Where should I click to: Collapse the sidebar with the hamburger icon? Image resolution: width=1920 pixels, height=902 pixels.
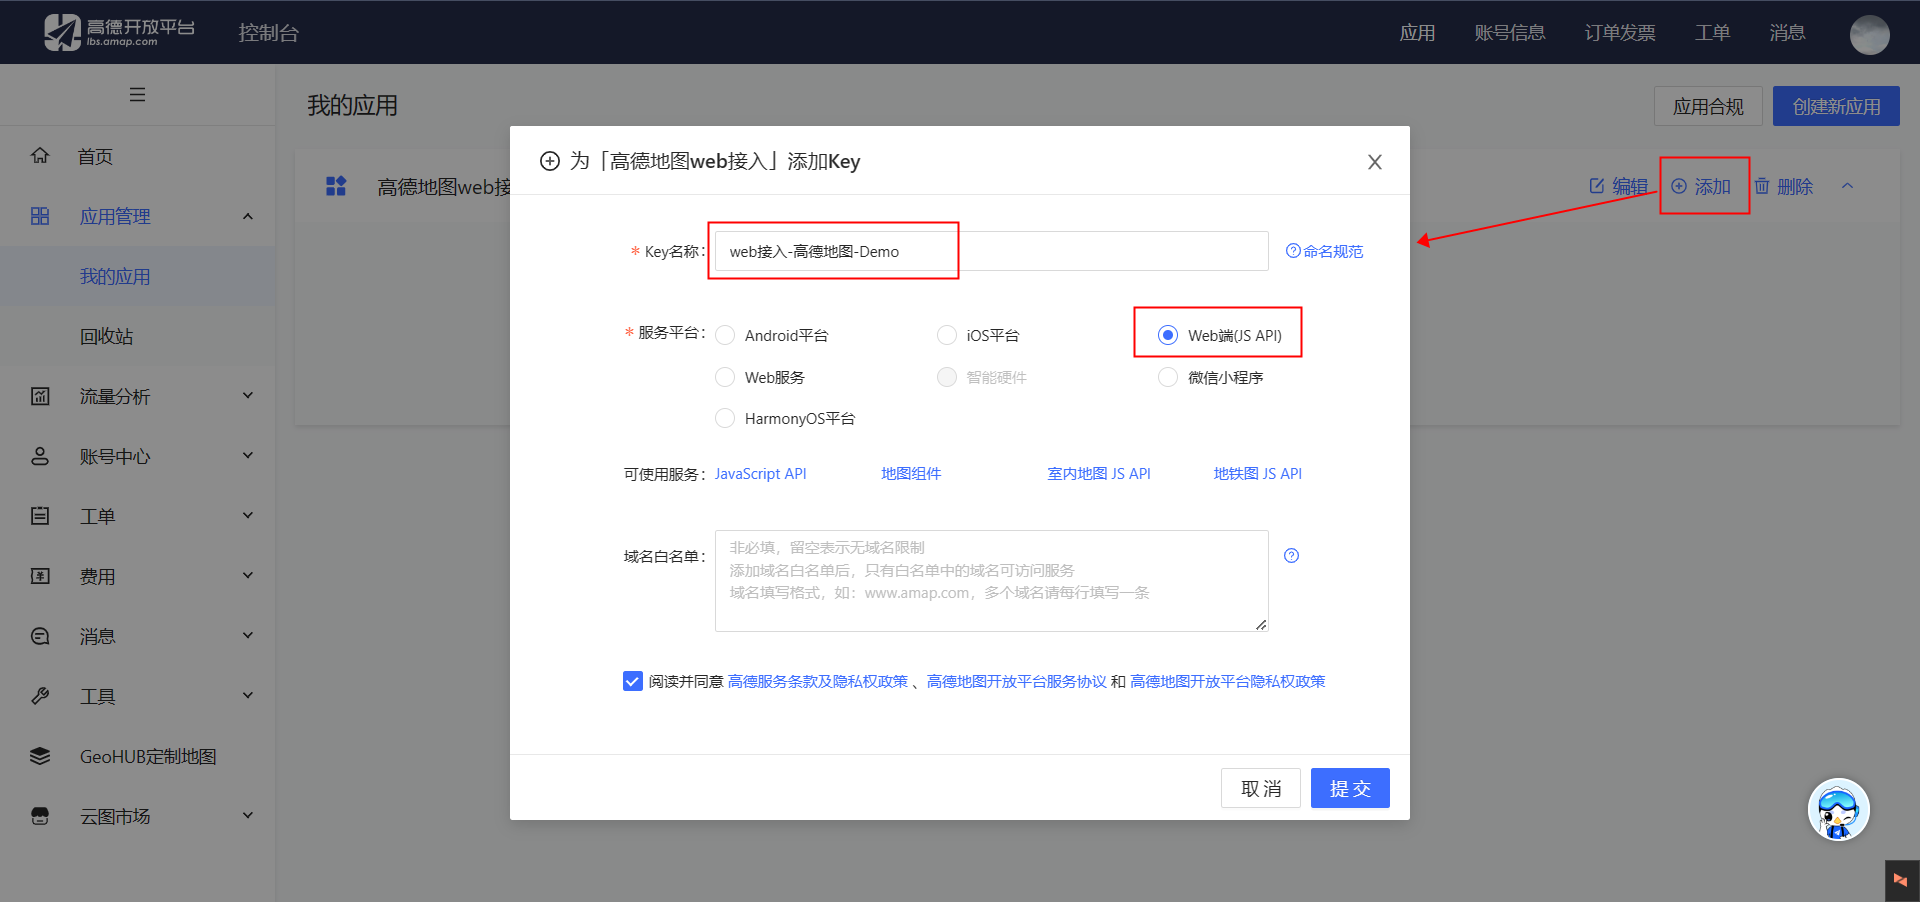138,95
